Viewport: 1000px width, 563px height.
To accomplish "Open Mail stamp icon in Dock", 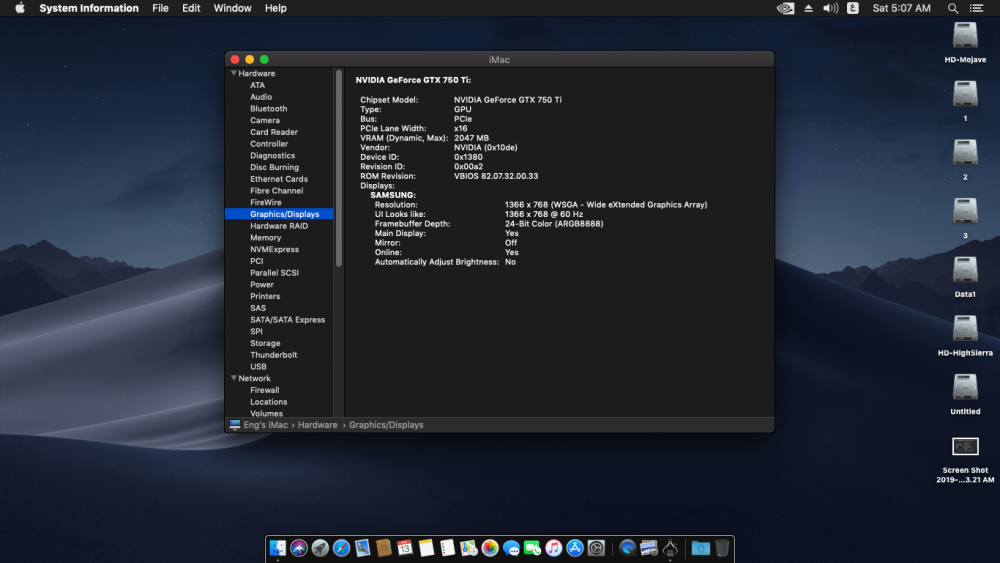I will click(x=362, y=548).
